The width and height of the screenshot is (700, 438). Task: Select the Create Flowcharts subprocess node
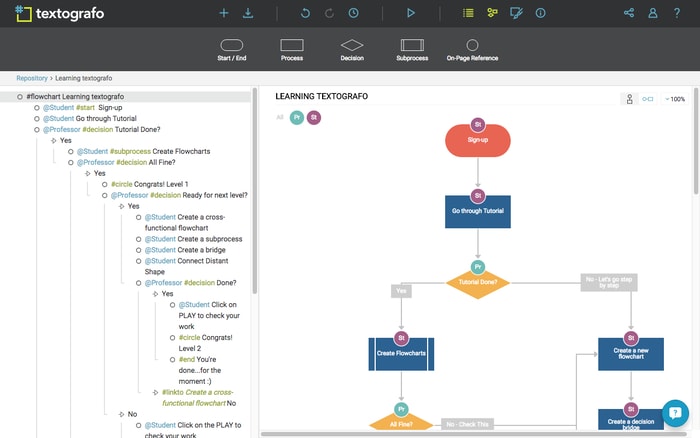coord(401,354)
